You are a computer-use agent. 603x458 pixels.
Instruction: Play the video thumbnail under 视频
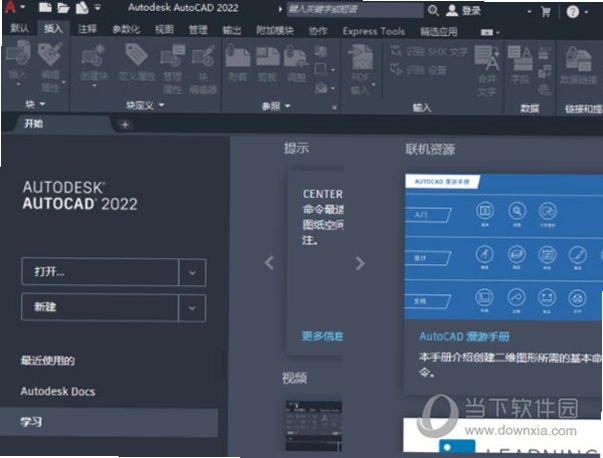[x=313, y=425]
